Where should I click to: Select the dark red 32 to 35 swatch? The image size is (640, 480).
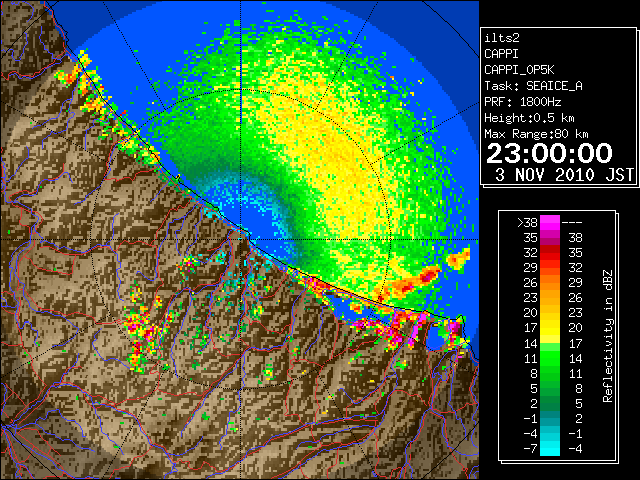point(550,252)
